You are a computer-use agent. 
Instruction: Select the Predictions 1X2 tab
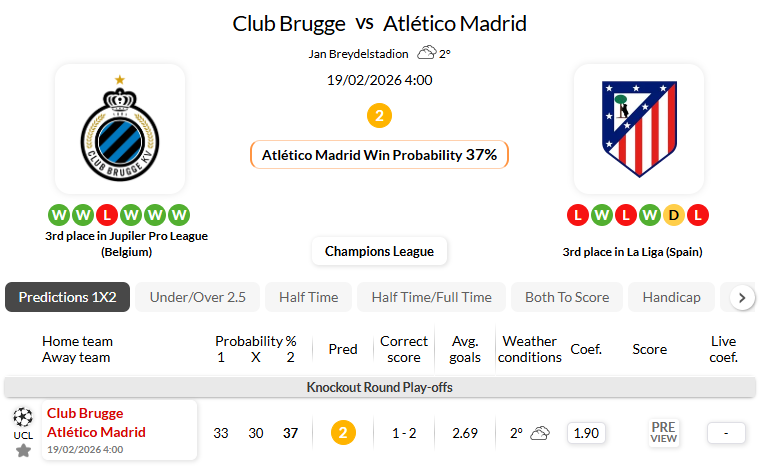tap(67, 297)
